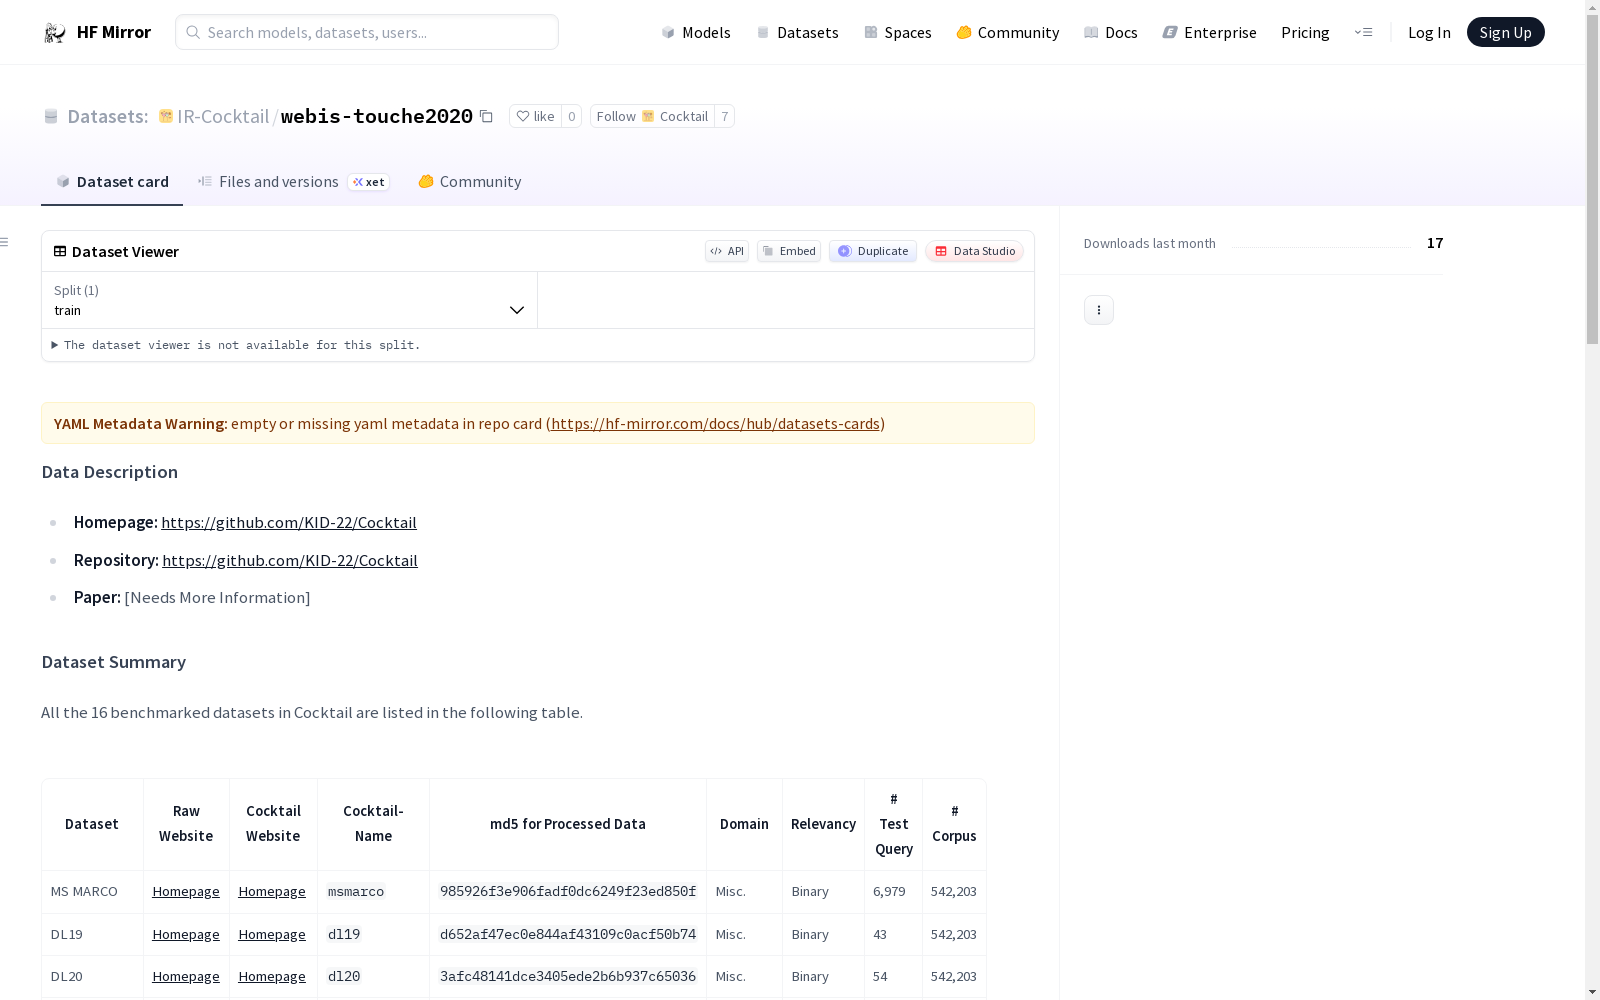
Task: Click the Duplicate button
Action: click(x=873, y=251)
